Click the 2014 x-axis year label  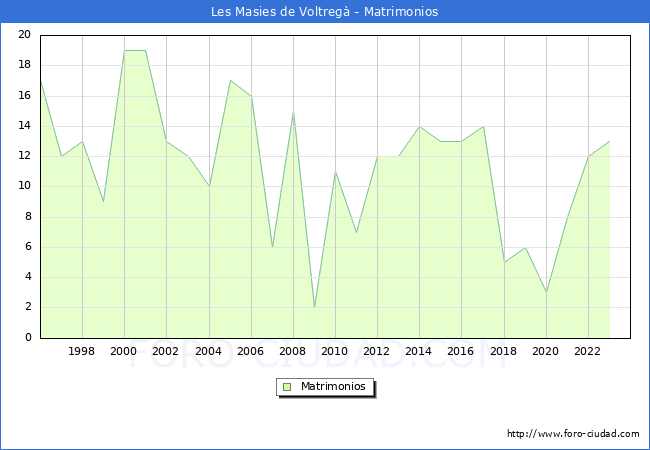[419, 352]
